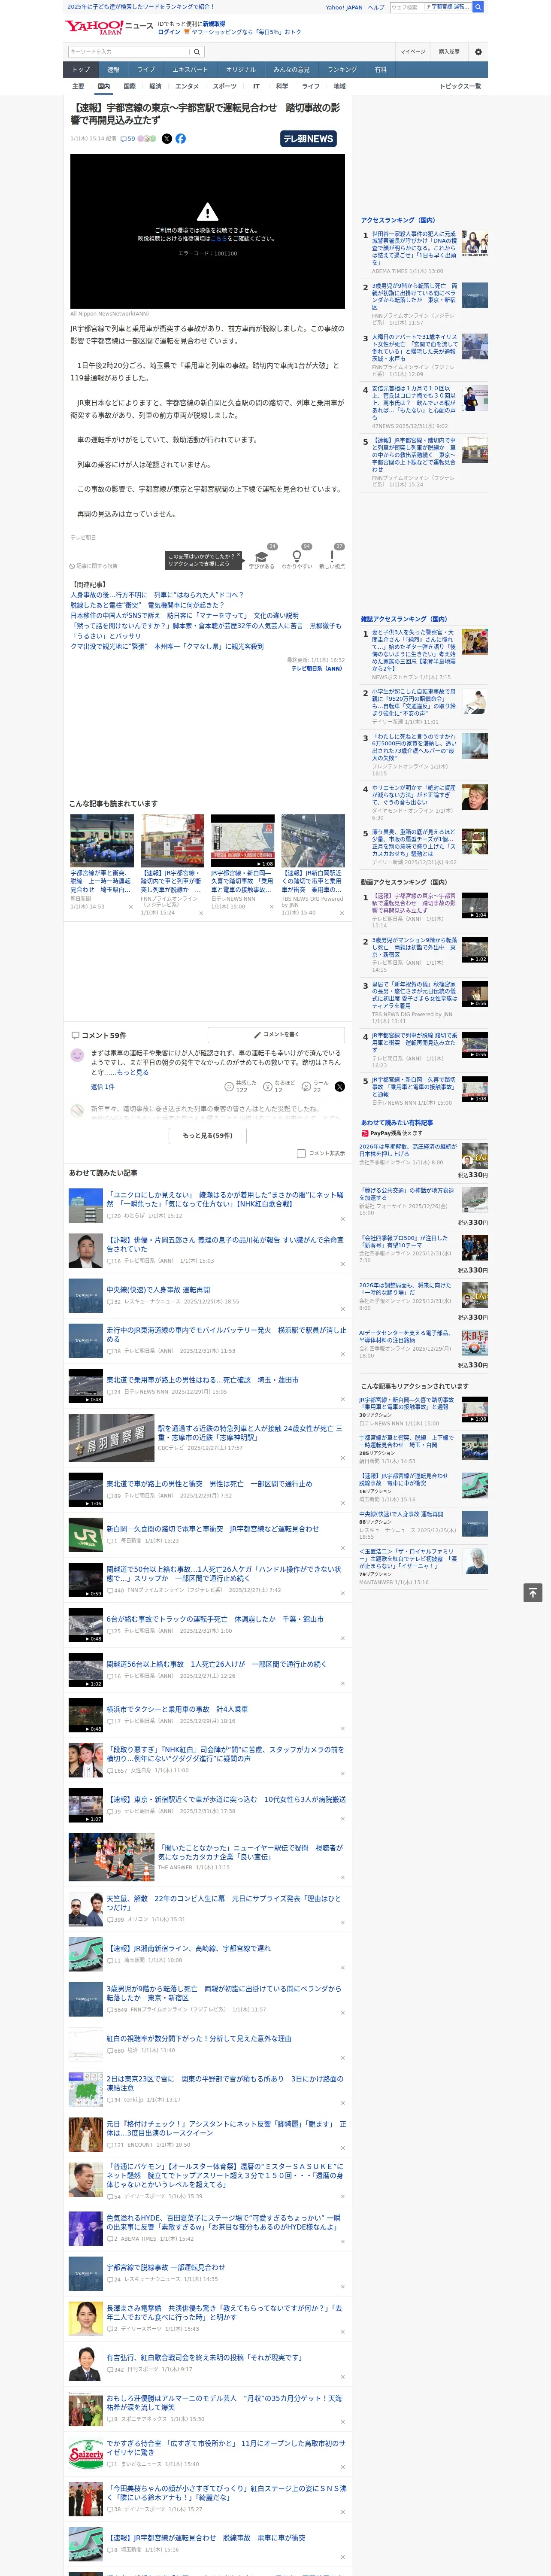Open the 鳥羽警察署 article thumbnail
551x2576 pixels.
[x=111, y=1438]
